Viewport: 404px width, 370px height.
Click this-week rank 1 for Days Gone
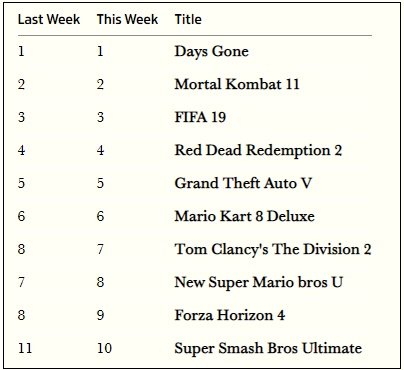coord(100,51)
